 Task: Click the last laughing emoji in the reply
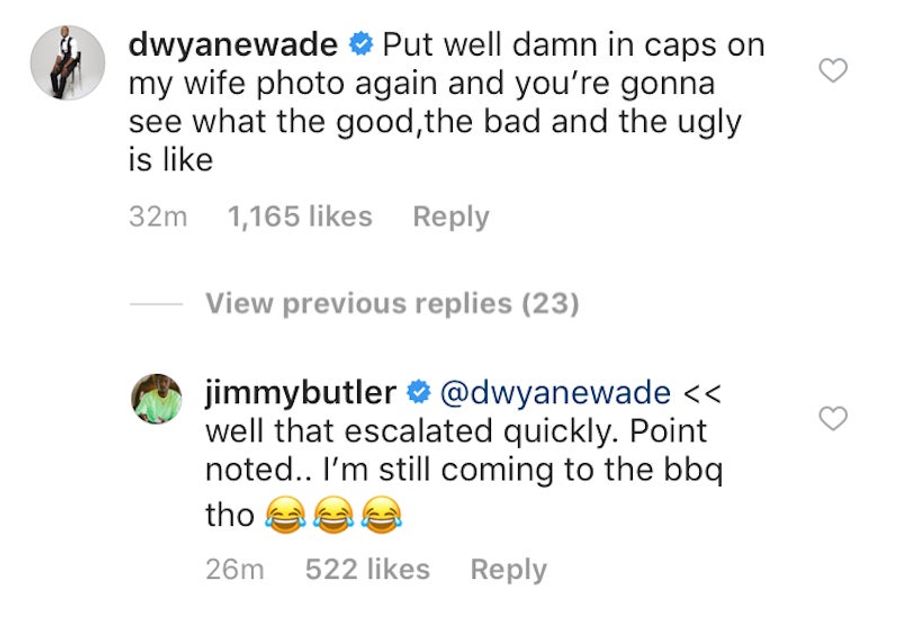click(382, 515)
